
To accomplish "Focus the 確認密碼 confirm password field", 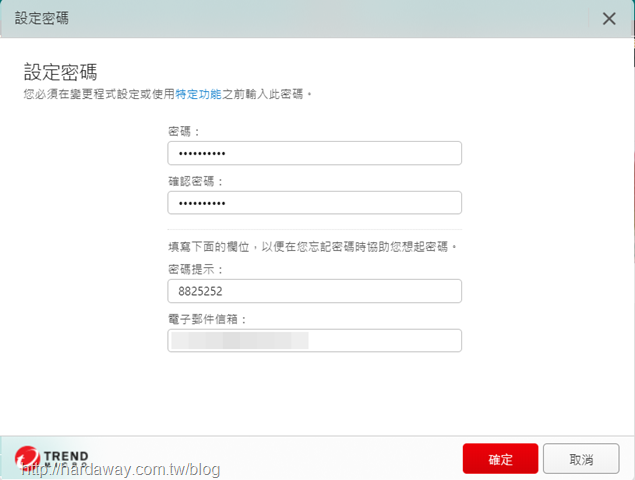I will click(315, 203).
